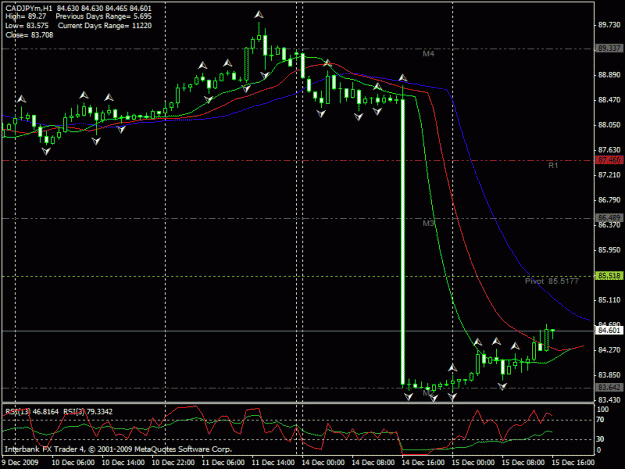The height and width of the screenshot is (469, 625).
Task: Click the 'Current Days Range= 11220' label
Action: pos(105,26)
